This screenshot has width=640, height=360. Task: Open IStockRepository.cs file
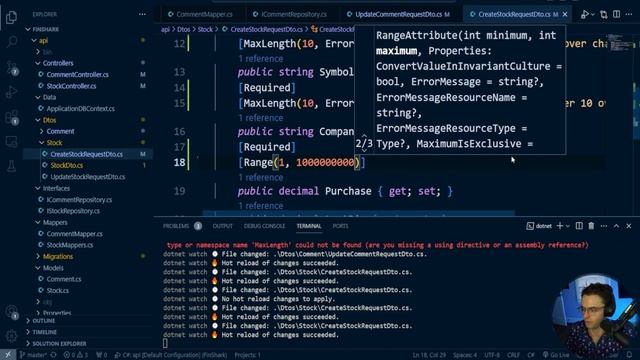(73, 211)
